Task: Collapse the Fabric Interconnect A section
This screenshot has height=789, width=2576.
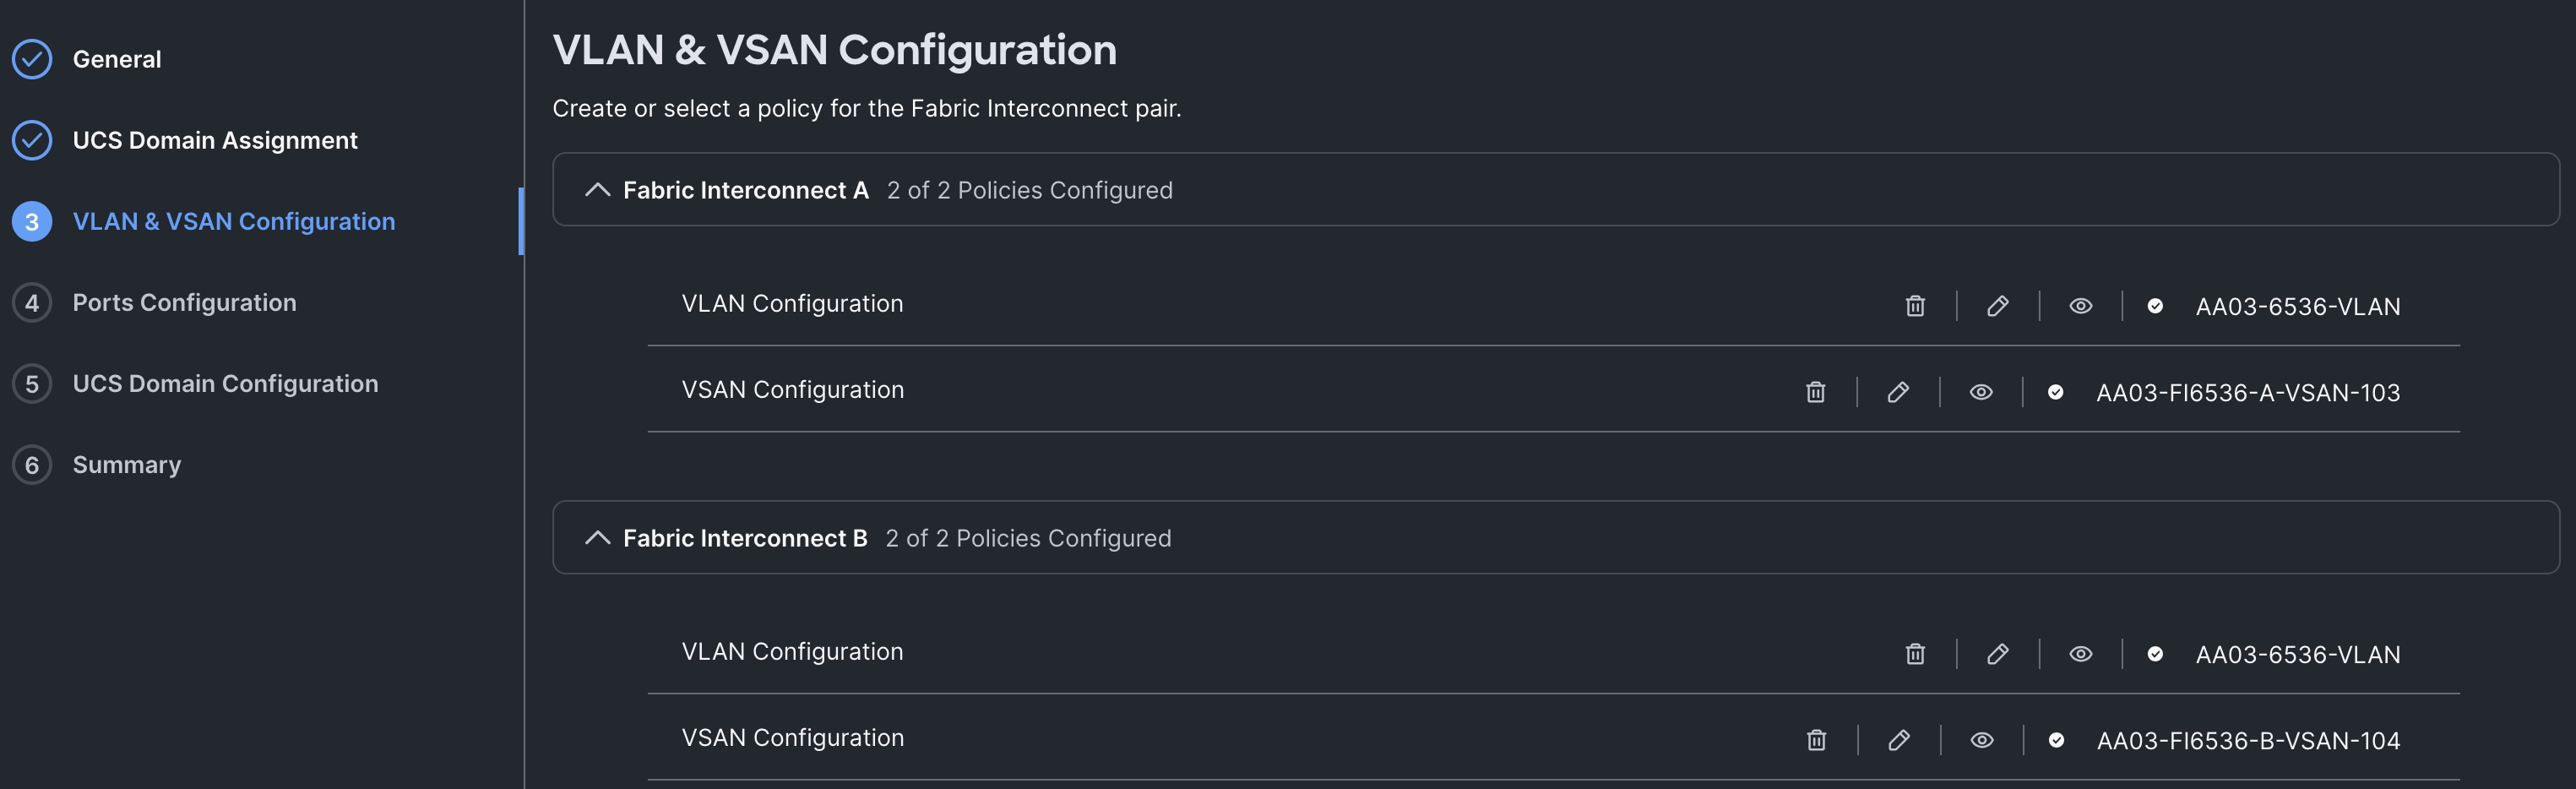Action: 598,189
